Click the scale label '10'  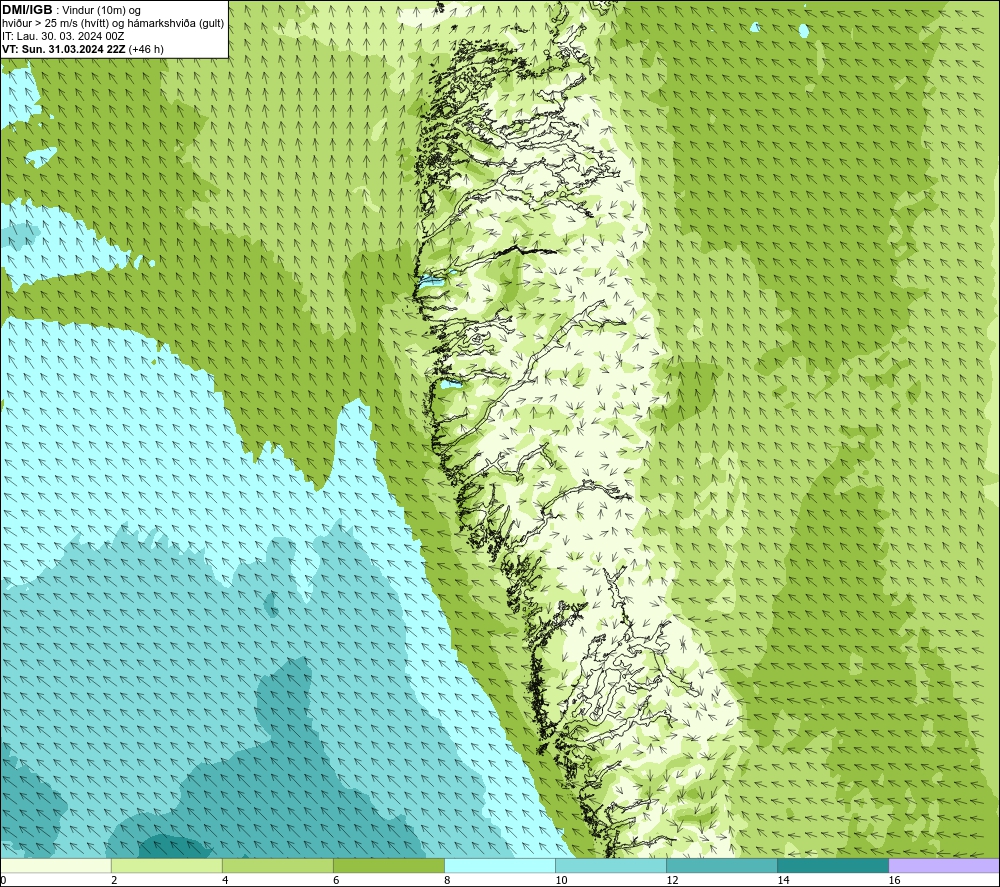click(x=561, y=880)
